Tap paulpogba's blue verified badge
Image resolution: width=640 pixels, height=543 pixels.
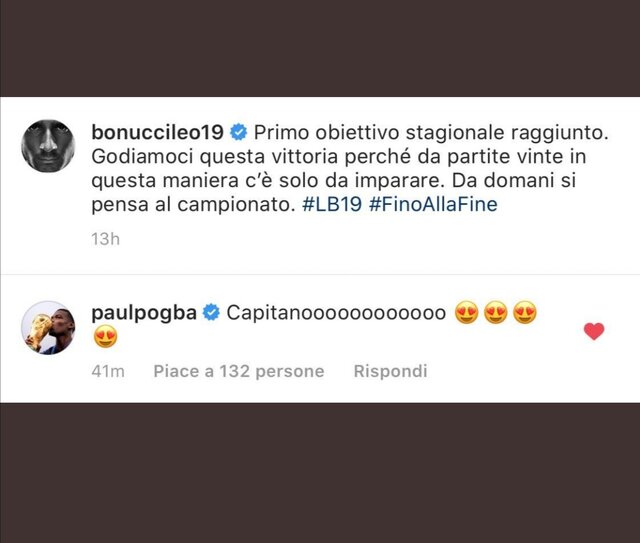(211, 313)
